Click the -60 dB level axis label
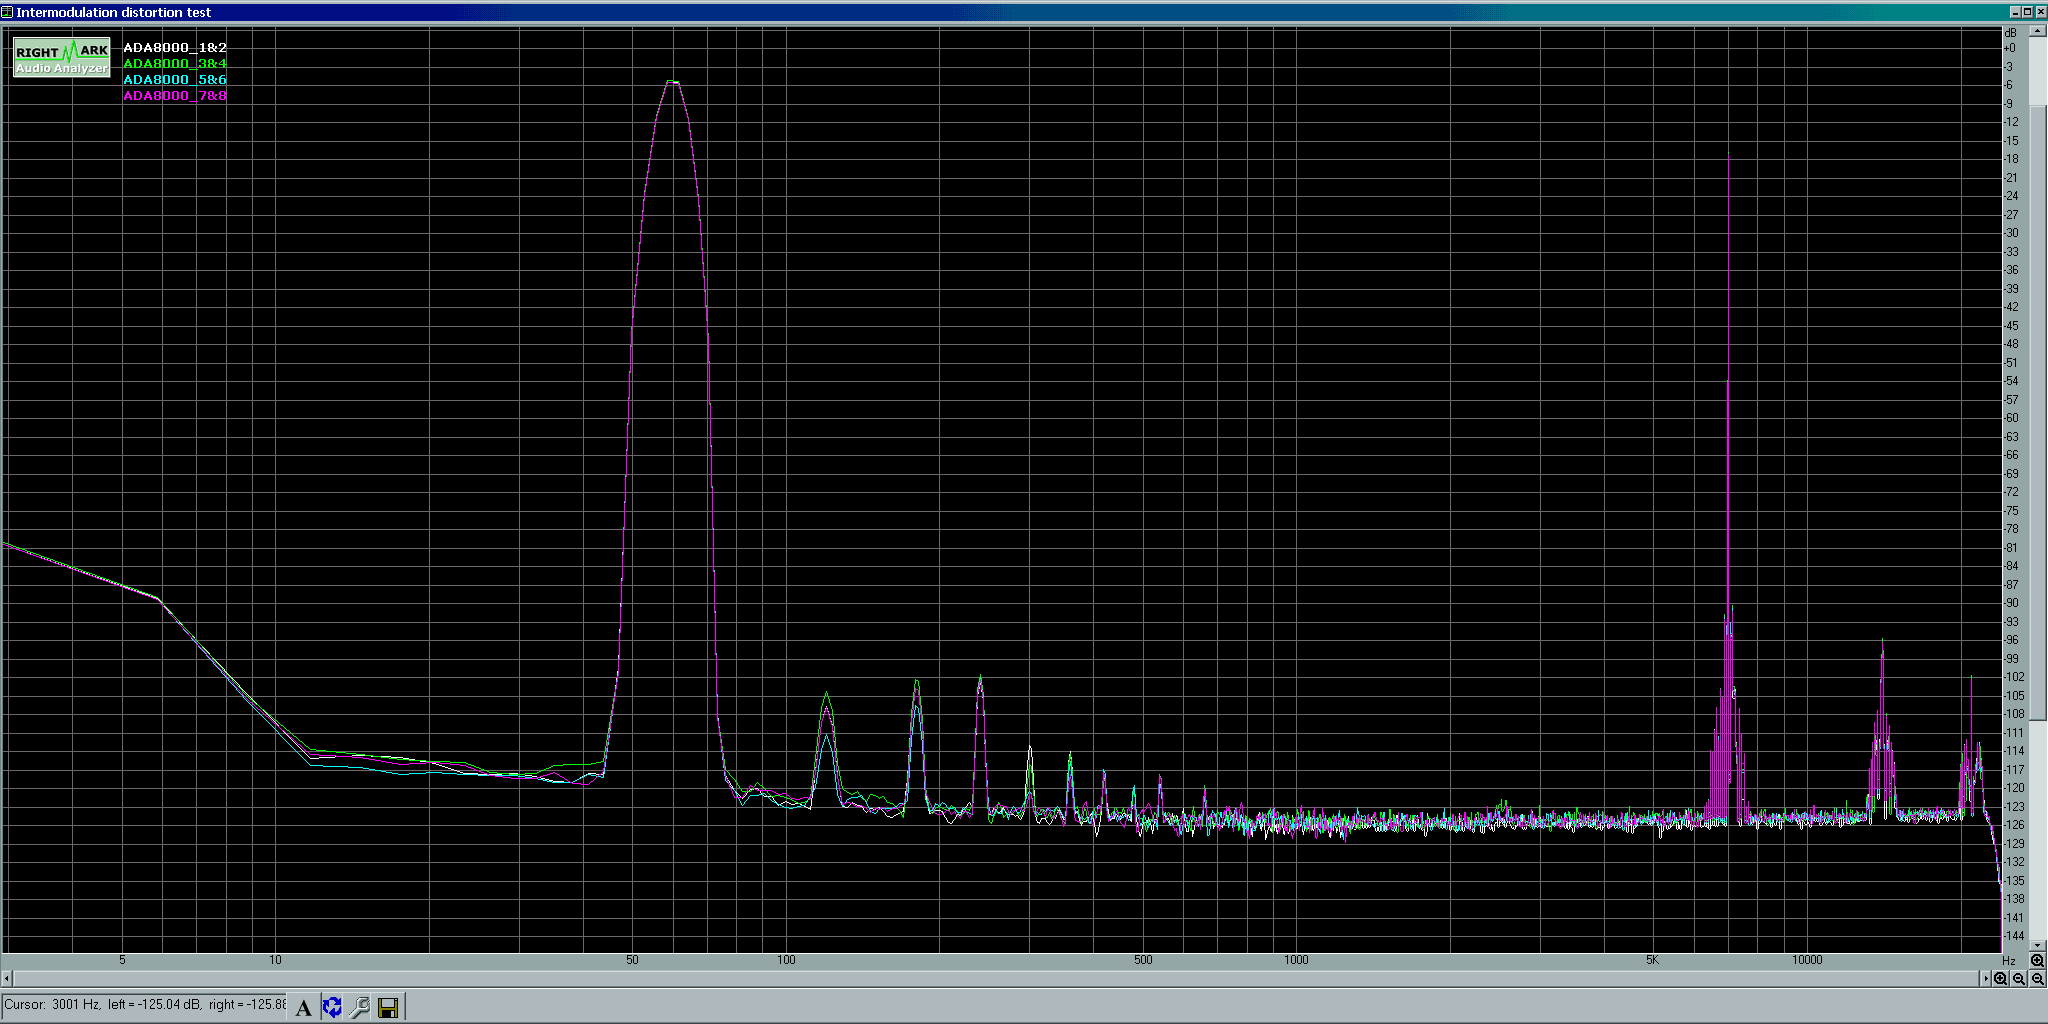 click(x=2011, y=418)
